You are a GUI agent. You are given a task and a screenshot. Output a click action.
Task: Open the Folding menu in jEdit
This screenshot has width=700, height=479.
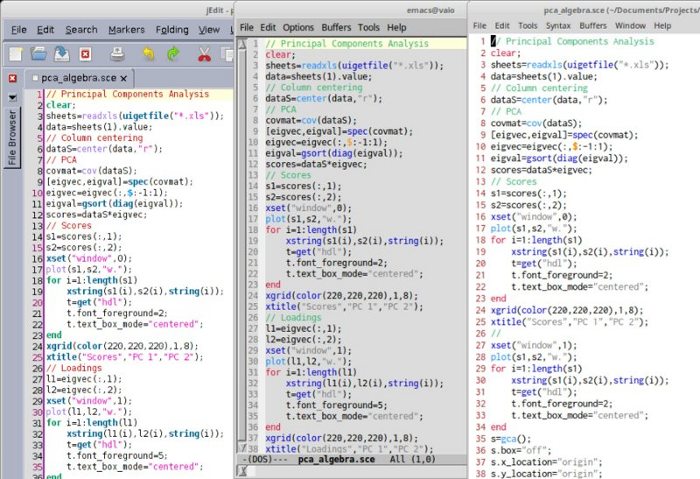171,29
